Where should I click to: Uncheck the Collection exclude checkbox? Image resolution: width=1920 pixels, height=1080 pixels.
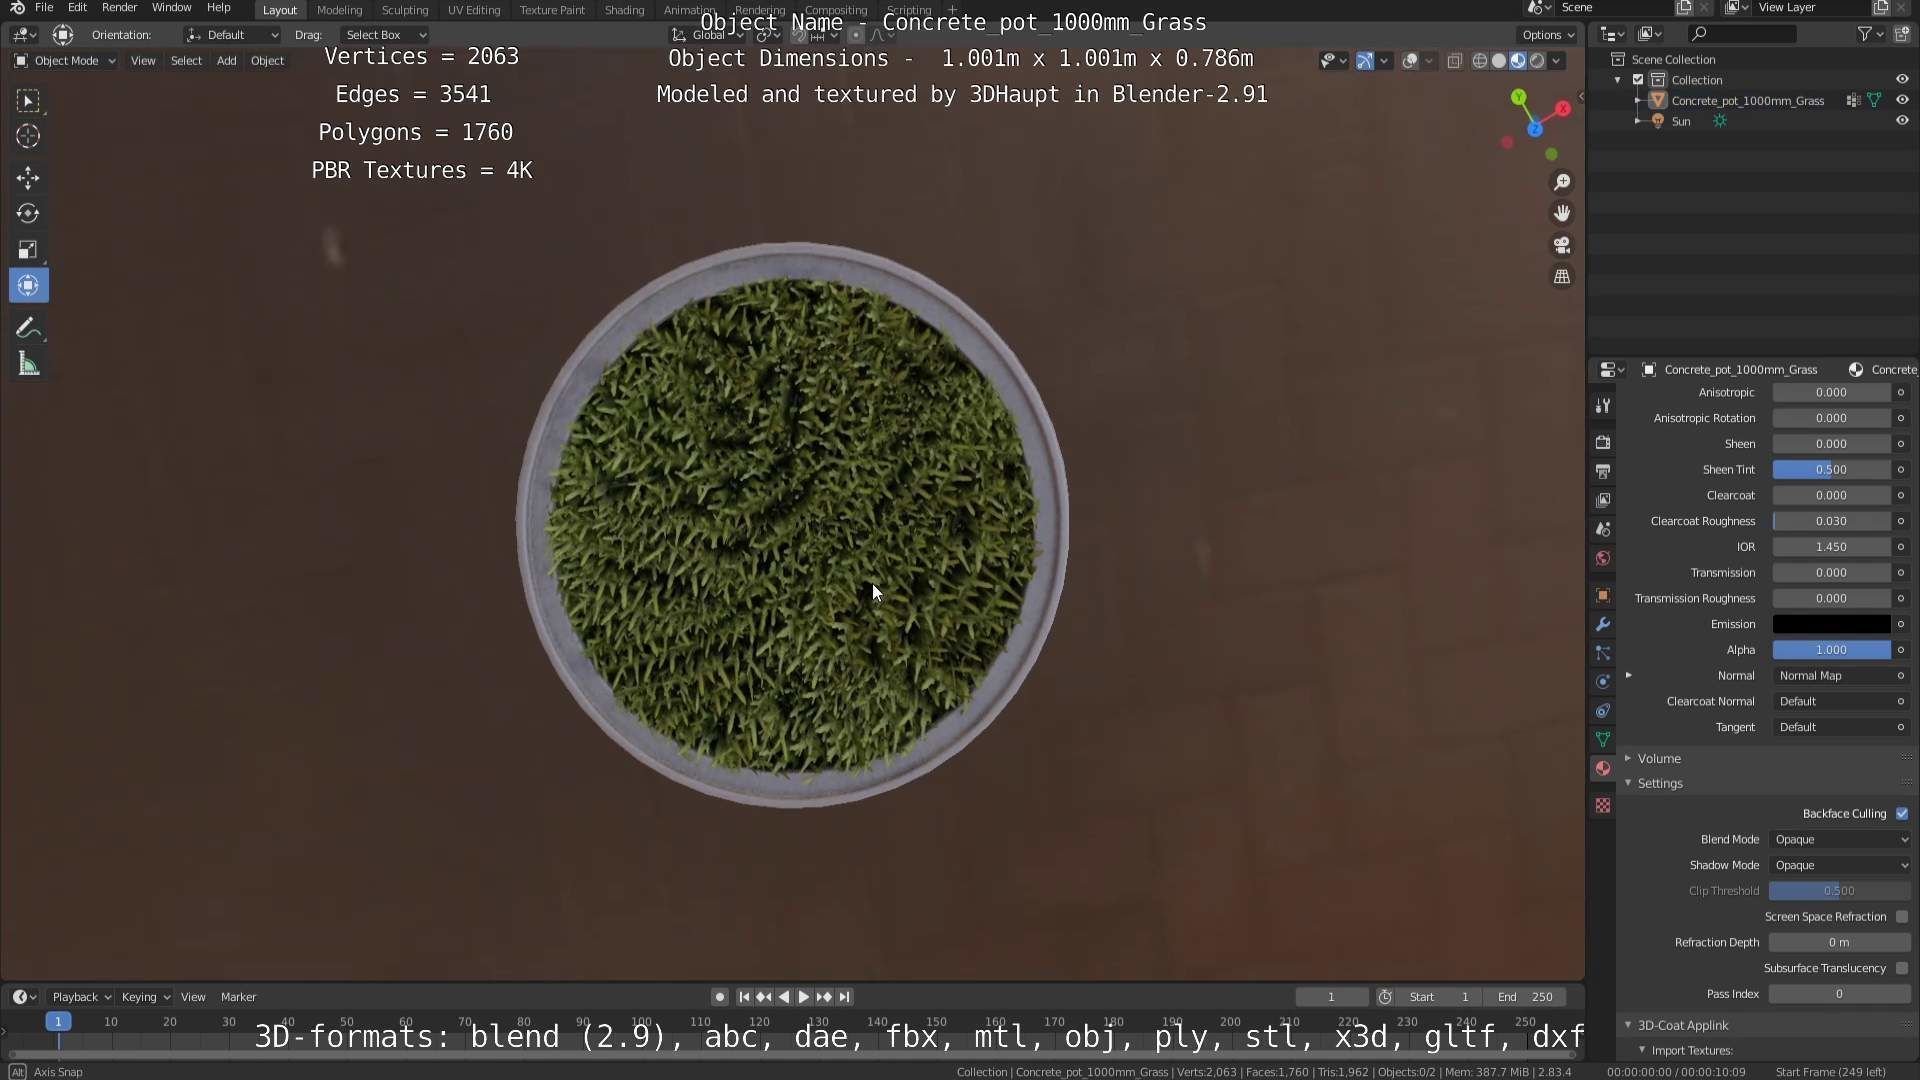(x=1638, y=80)
